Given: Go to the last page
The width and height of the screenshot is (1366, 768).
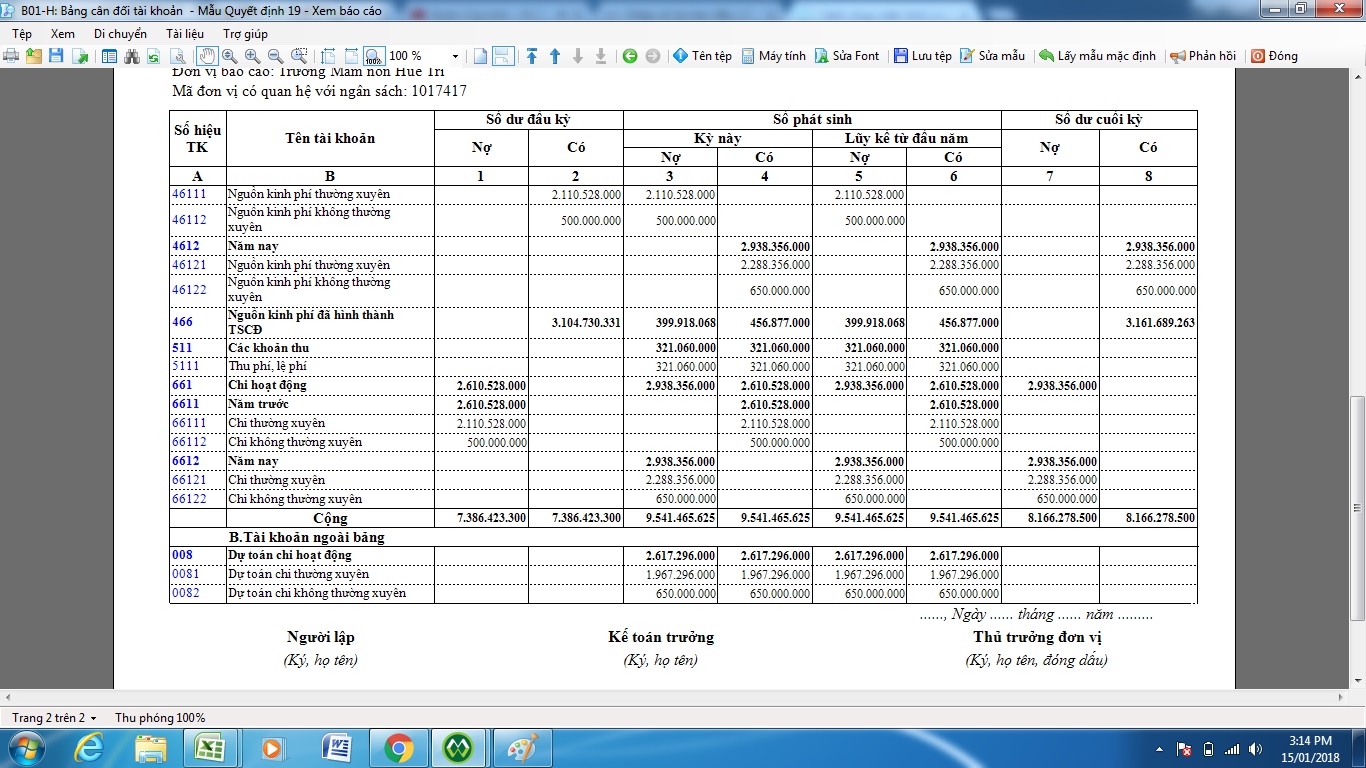Looking at the screenshot, I should 601,56.
